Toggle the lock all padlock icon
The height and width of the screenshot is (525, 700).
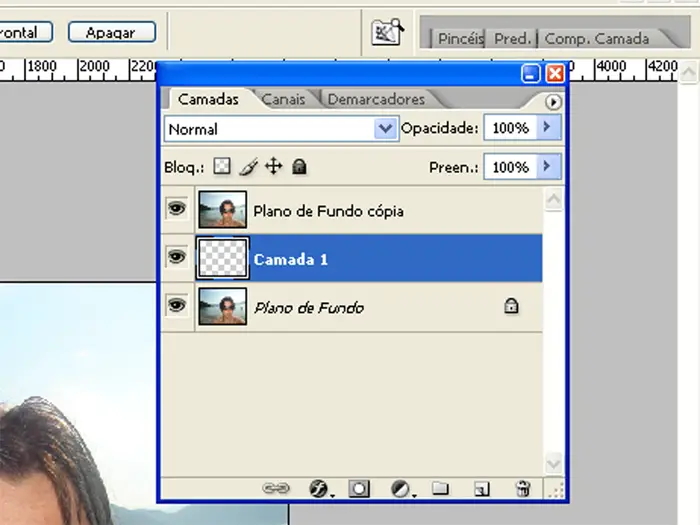(x=298, y=167)
